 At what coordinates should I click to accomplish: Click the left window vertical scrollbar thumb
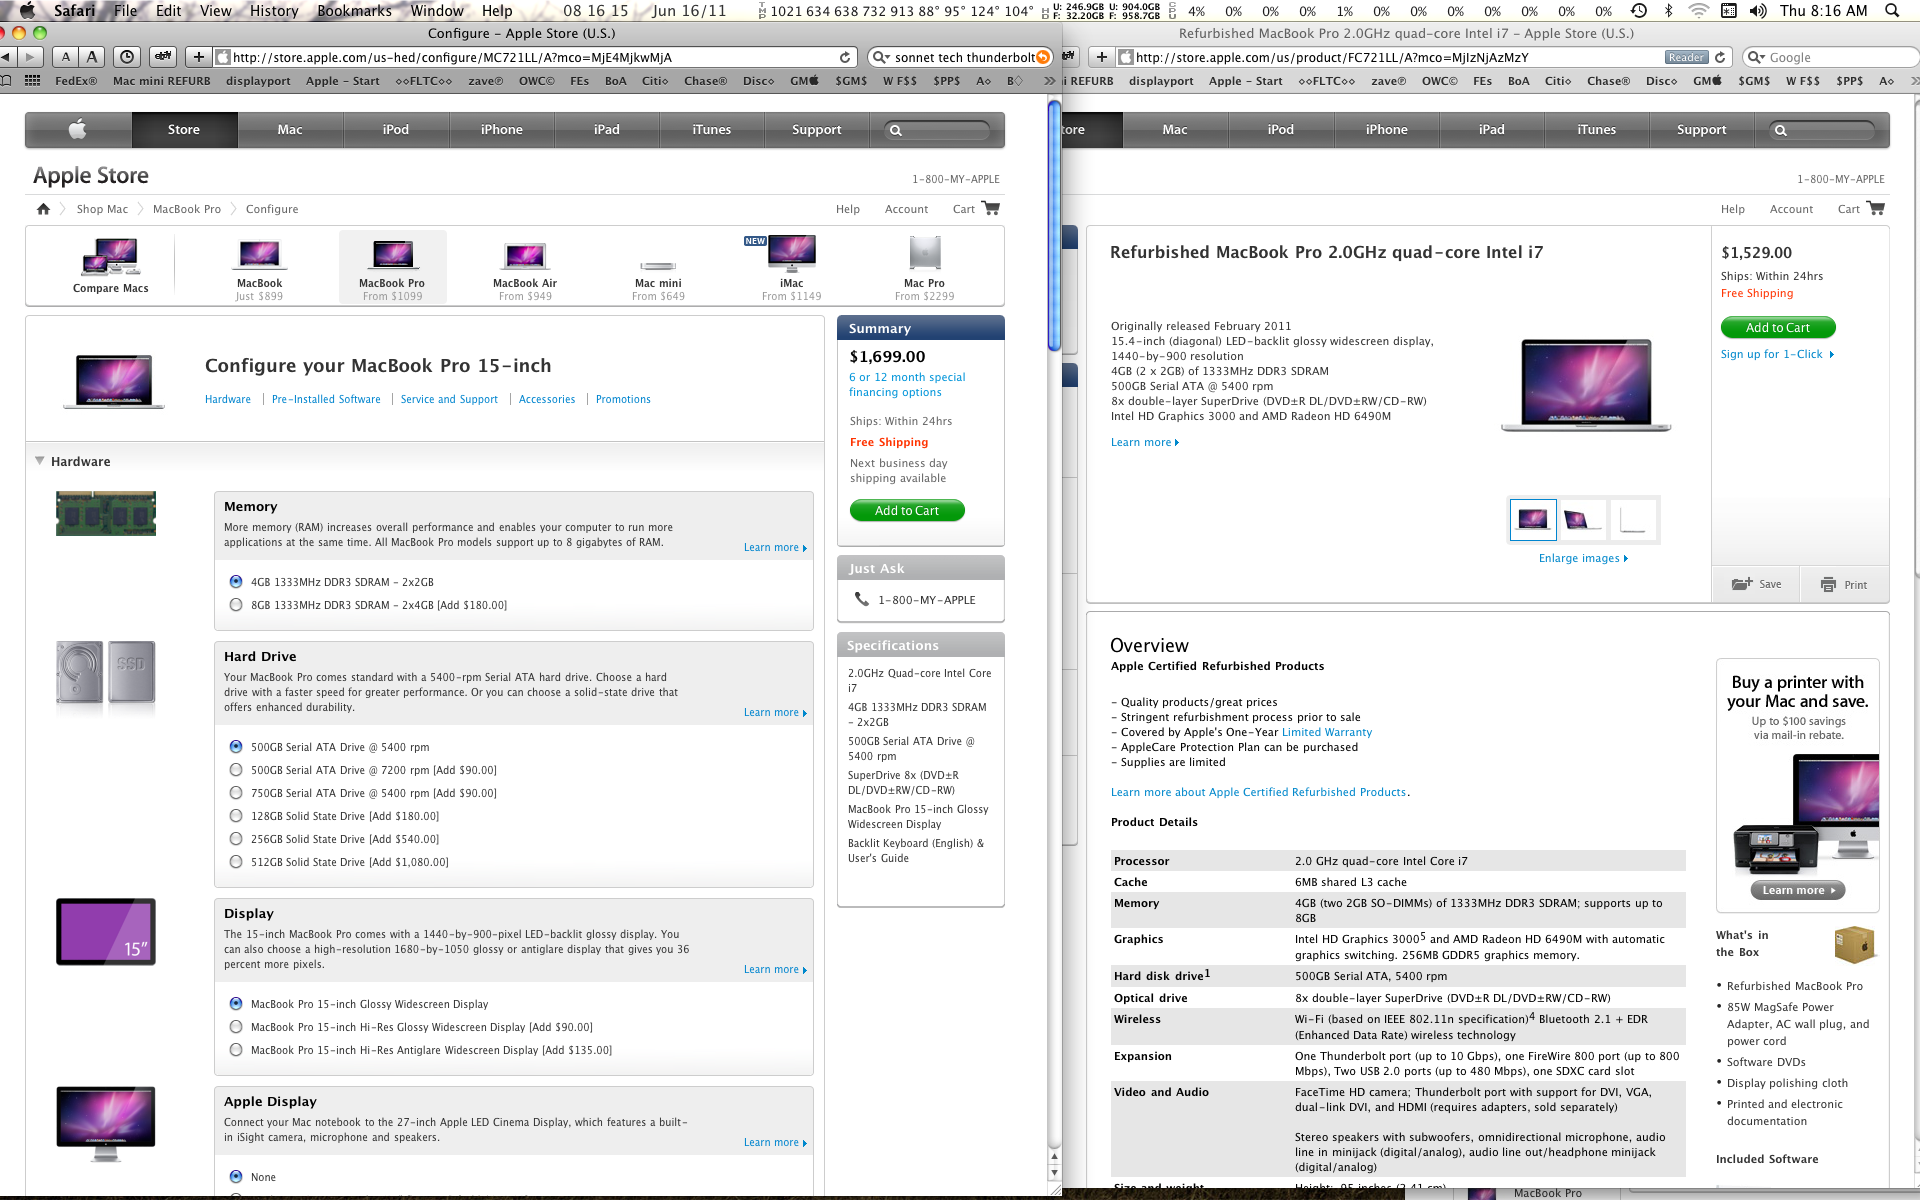(1054, 224)
